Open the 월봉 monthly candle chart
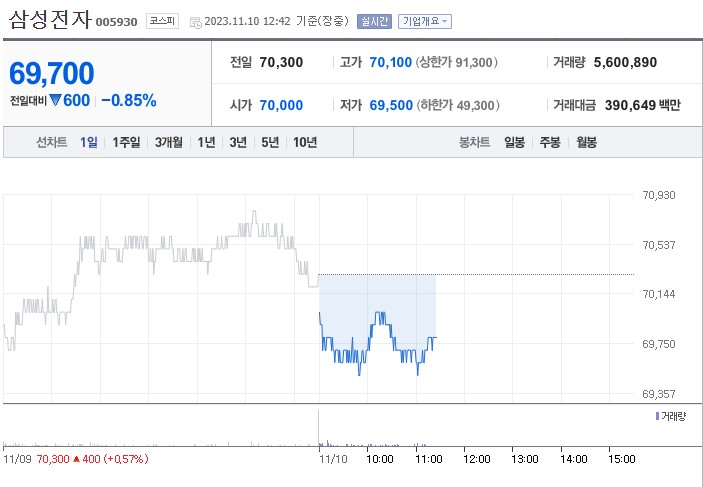 coord(586,142)
